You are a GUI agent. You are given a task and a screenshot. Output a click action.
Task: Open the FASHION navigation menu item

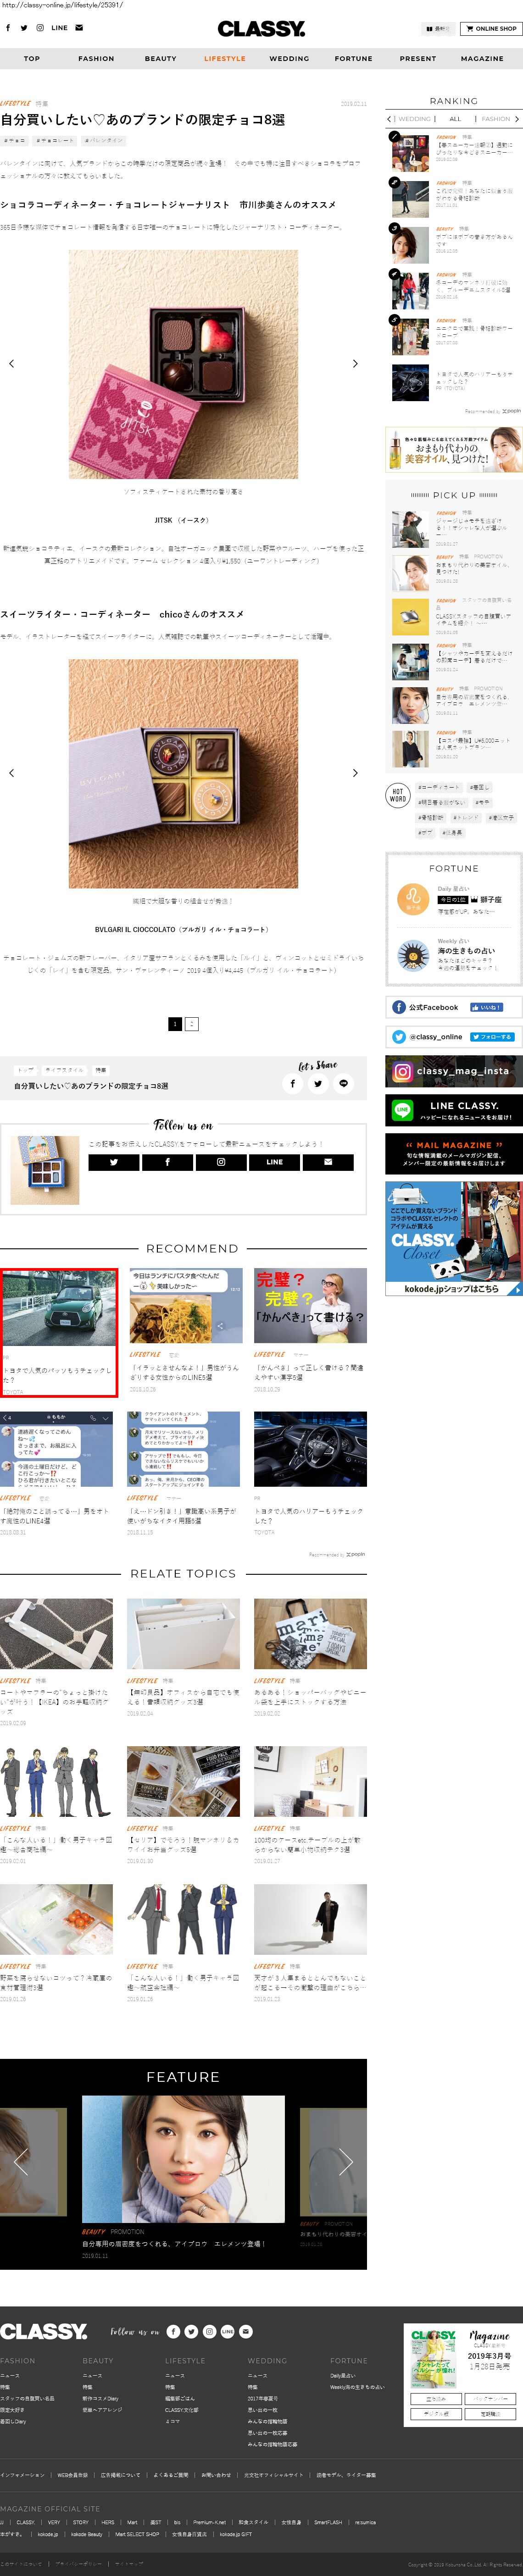(96, 59)
